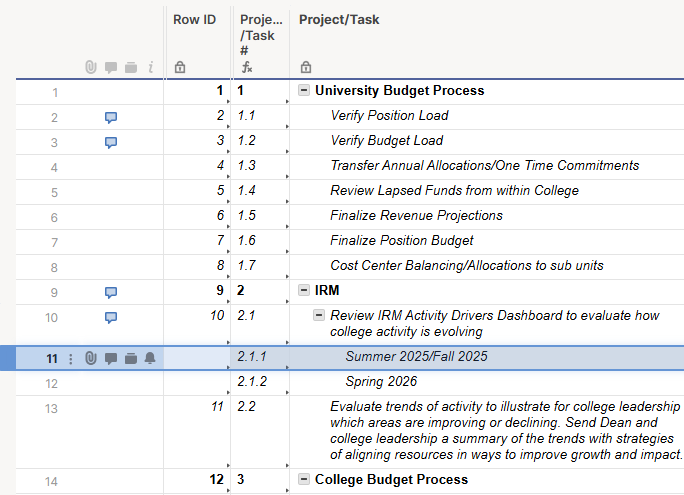Collapse the IRM parent row
The image size is (684, 495).
tap(304, 291)
